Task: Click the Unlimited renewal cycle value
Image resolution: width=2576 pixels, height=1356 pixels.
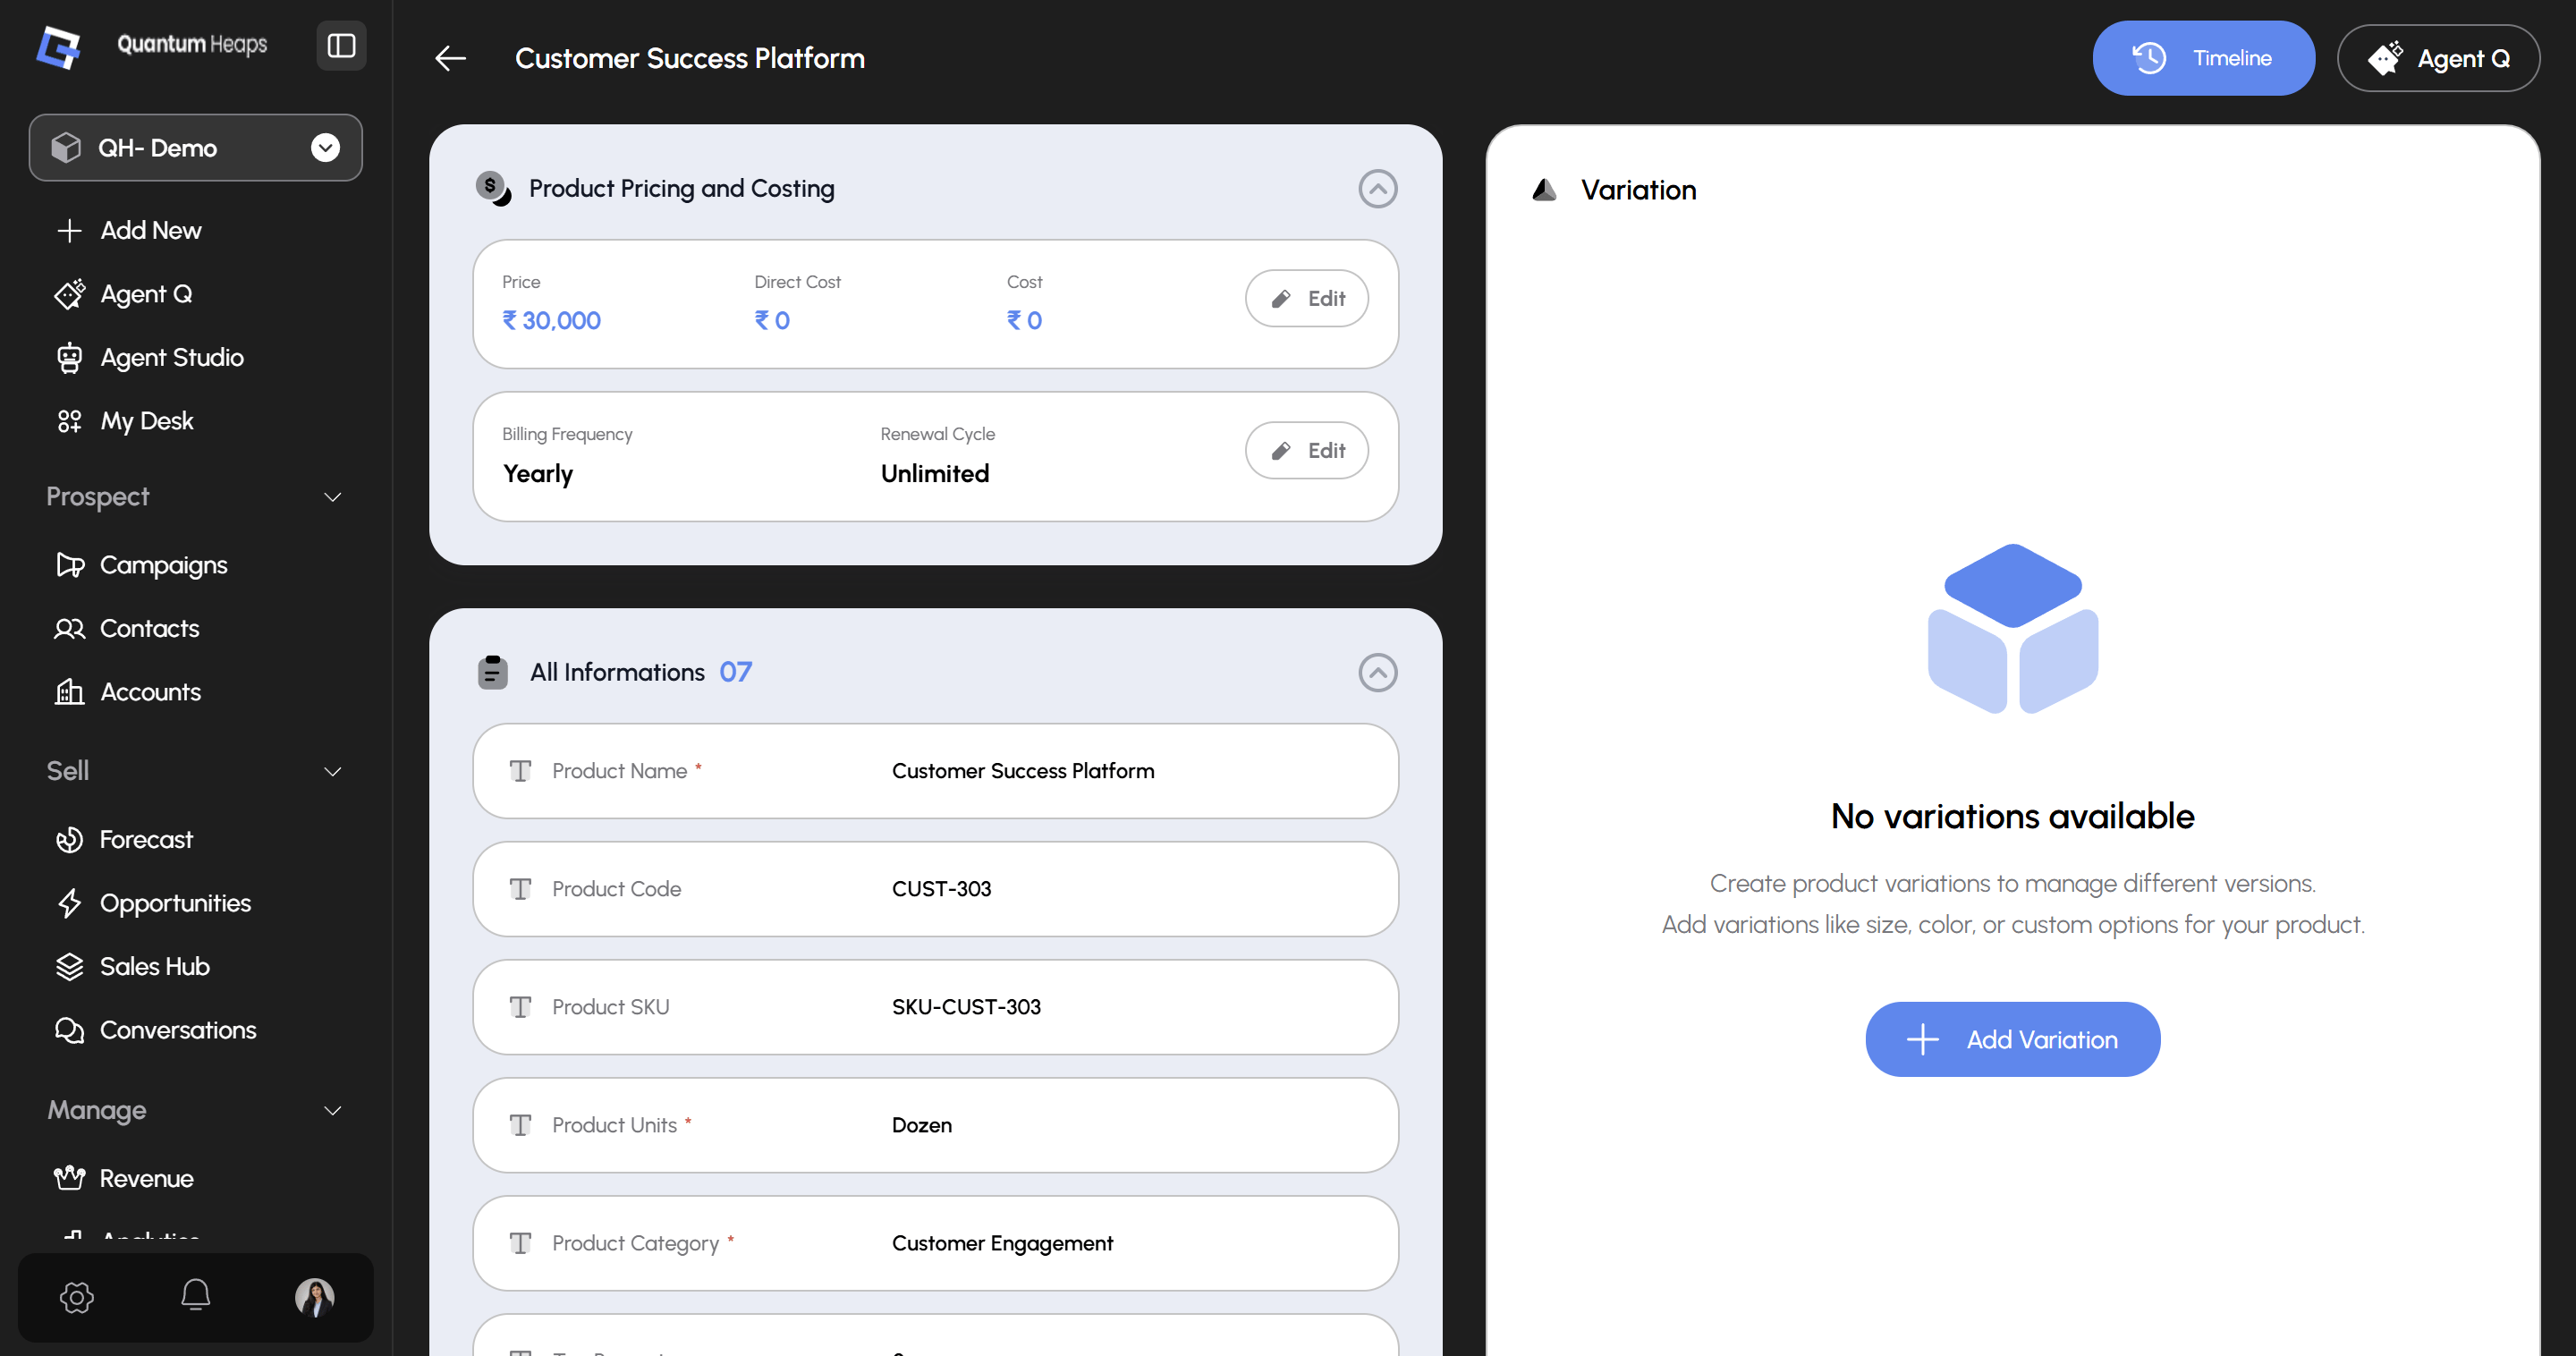Action: (x=935, y=473)
